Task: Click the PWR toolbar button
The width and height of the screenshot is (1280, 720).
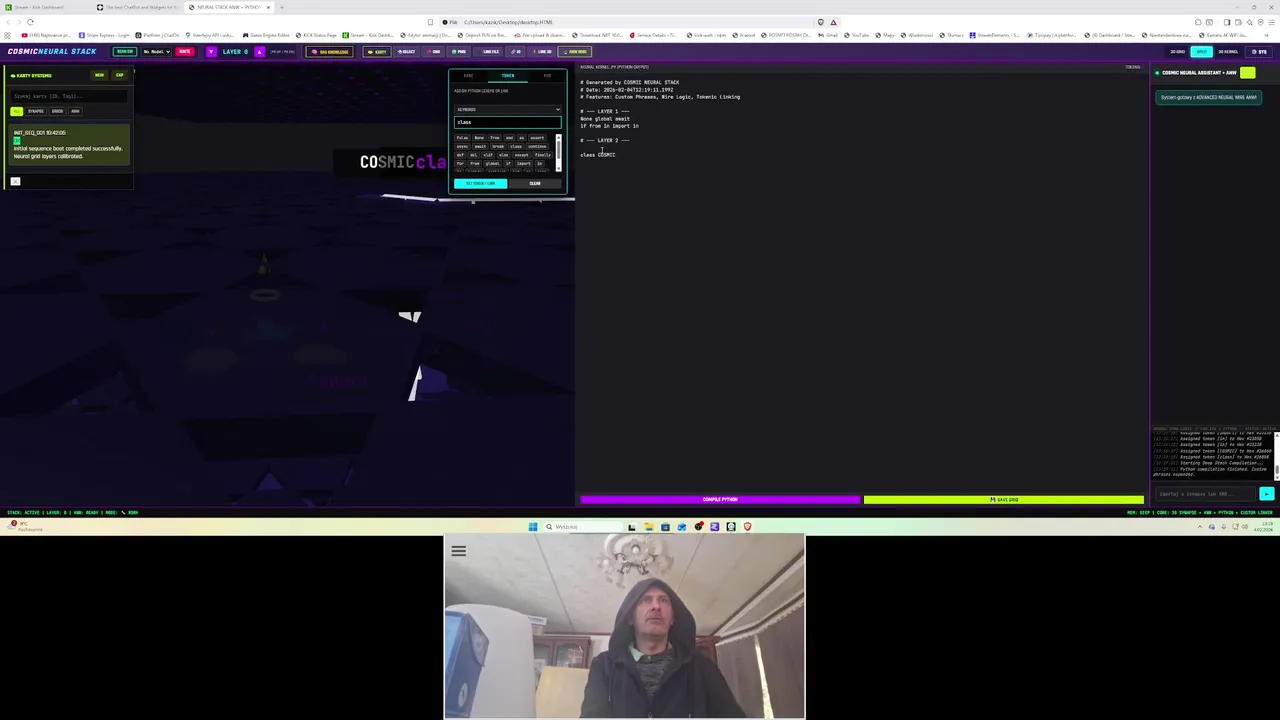Action: click(459, 51)
